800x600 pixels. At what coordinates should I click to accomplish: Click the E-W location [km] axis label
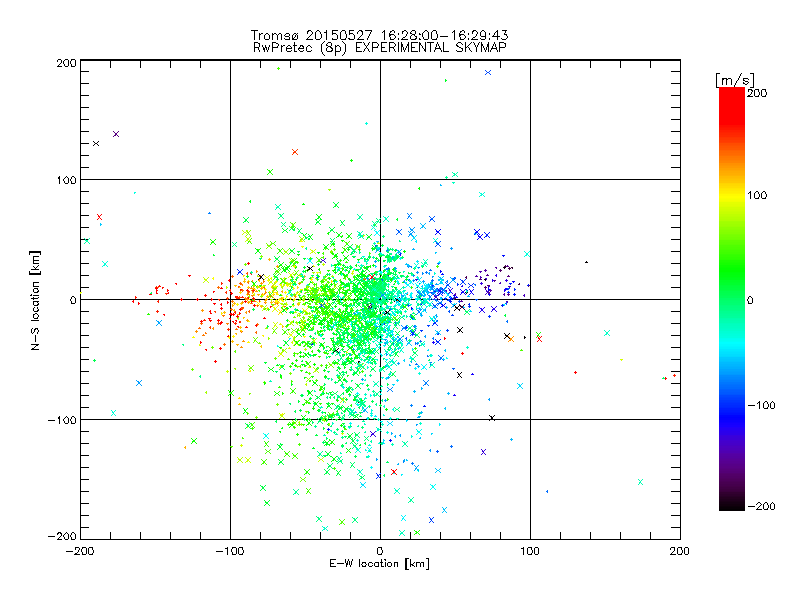point(379,563)
